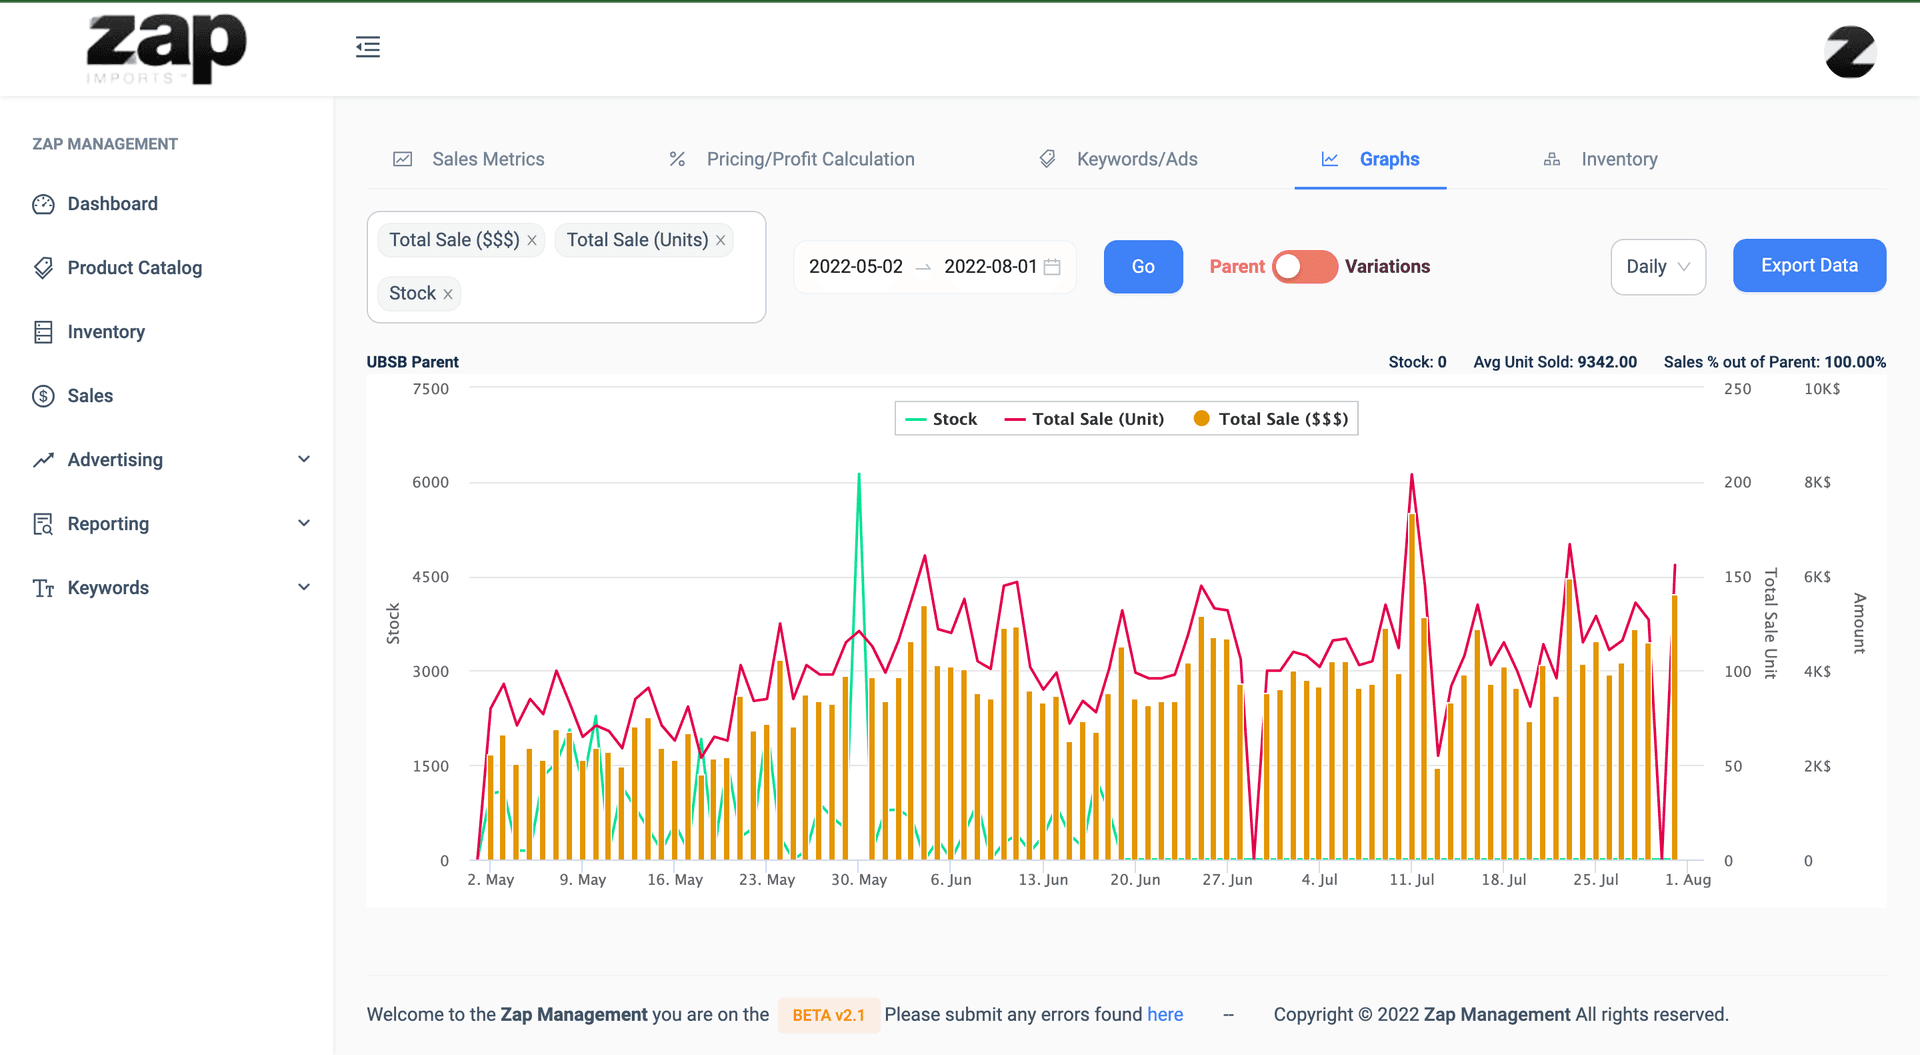
Task: Click the Z profile avatar
Action: (x=1849, y=52)
